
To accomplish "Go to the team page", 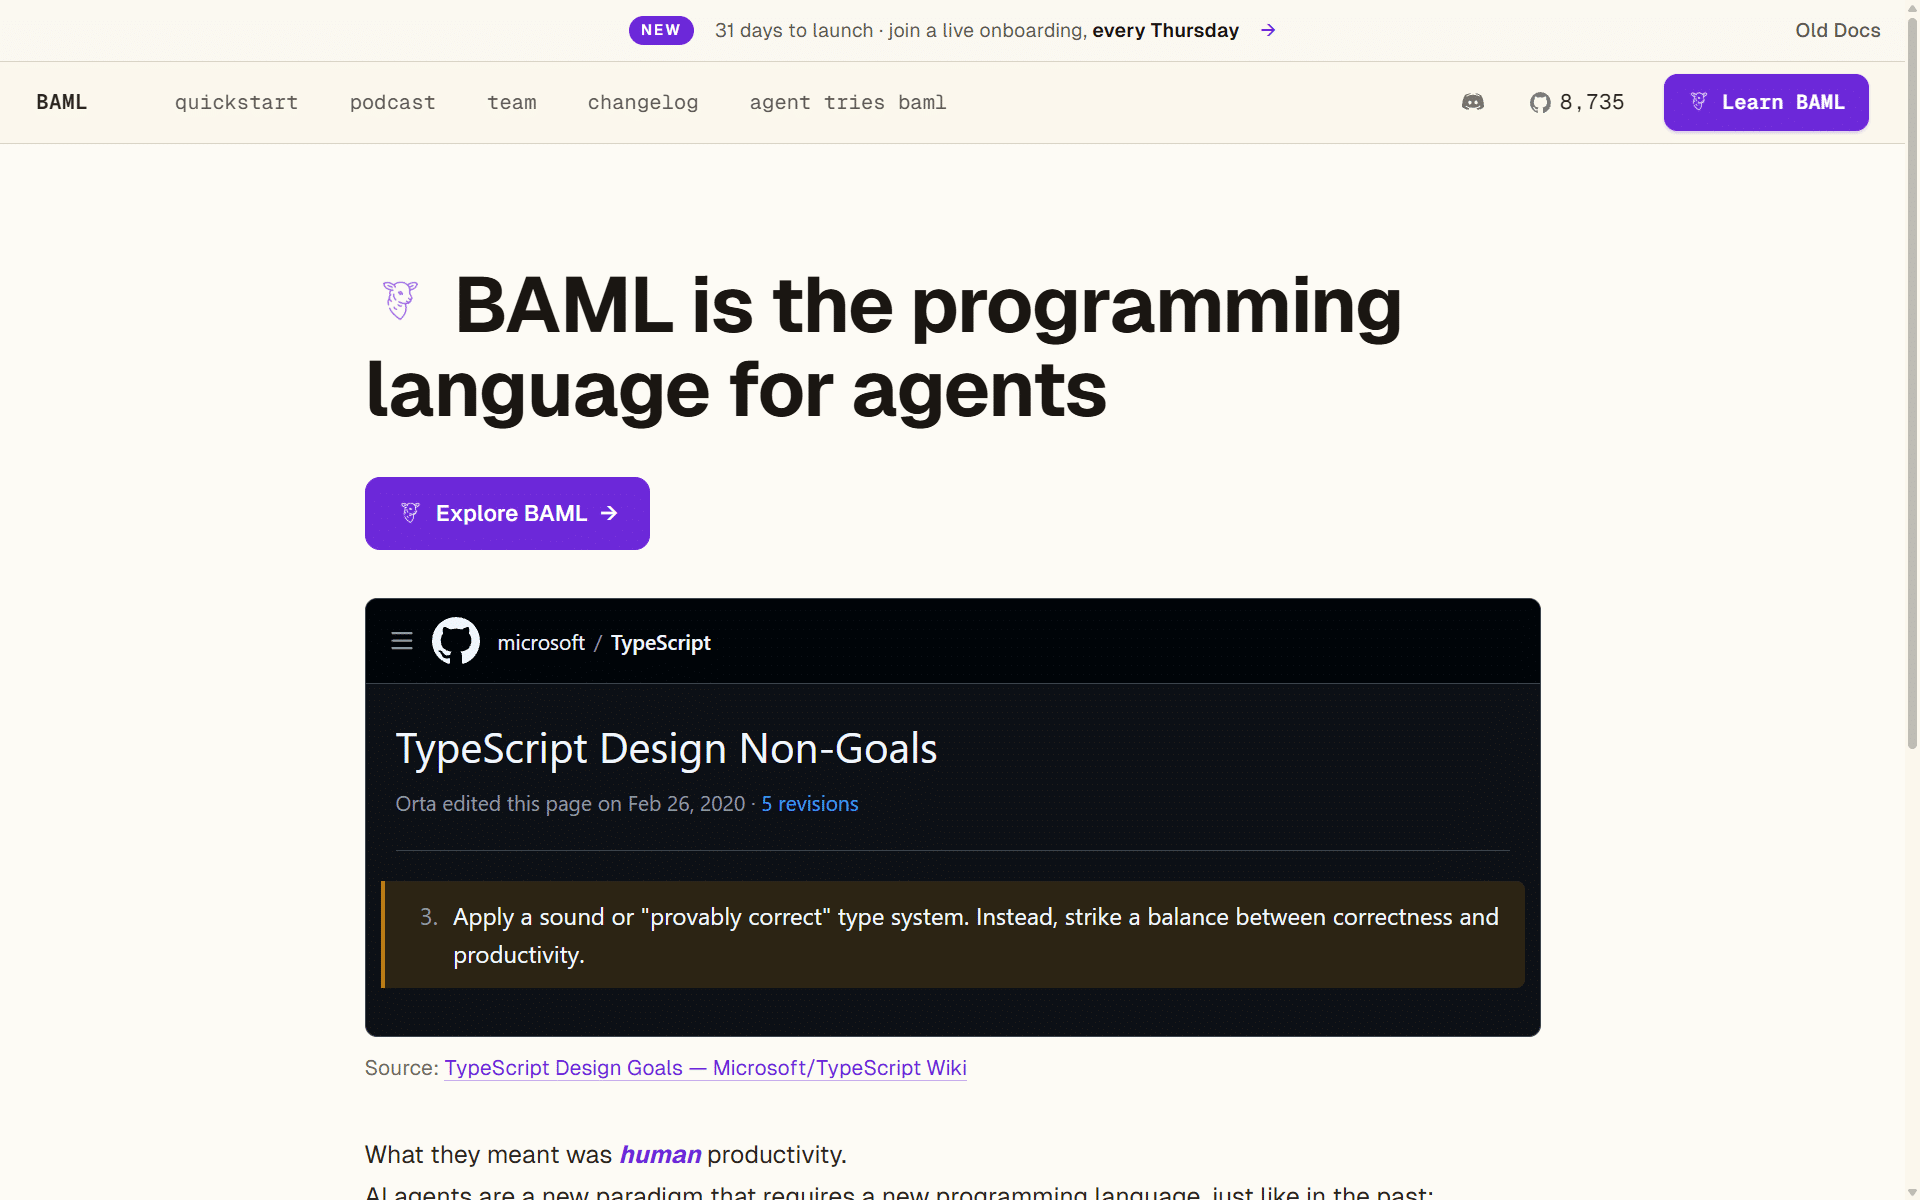I will (x=512, y=102).
